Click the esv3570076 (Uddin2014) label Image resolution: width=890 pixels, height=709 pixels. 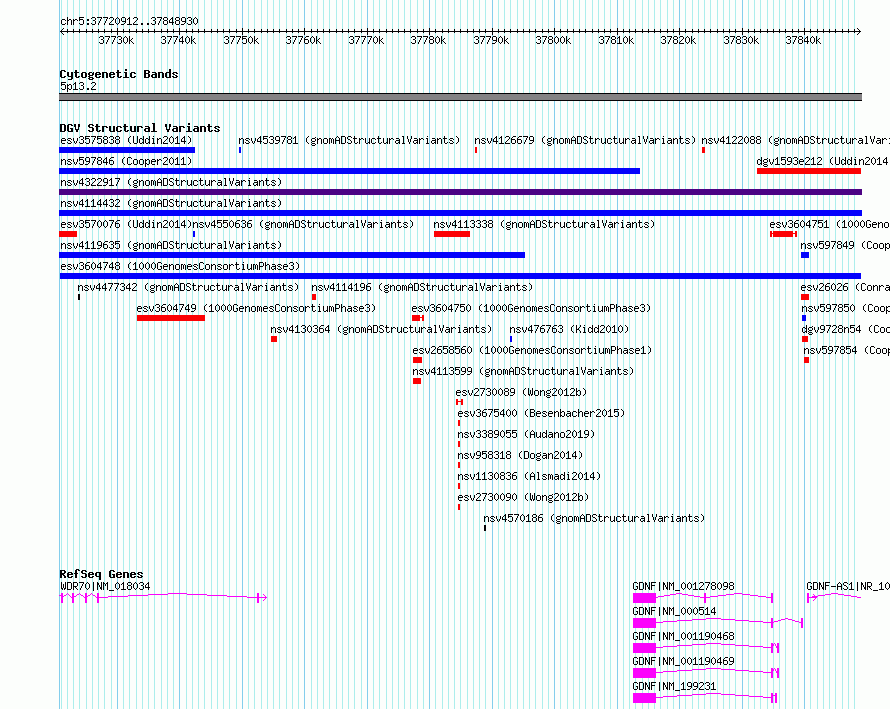[x=126, y=224]
